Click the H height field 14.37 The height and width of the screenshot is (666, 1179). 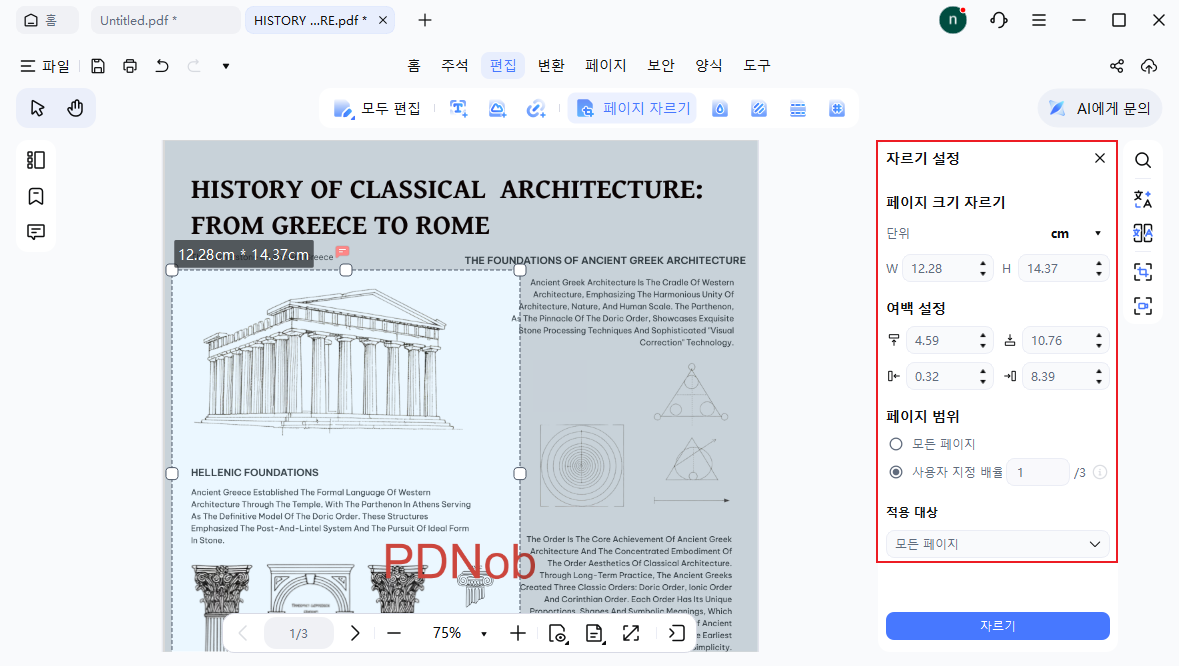pyautogui.click(x=1062, y=268)
